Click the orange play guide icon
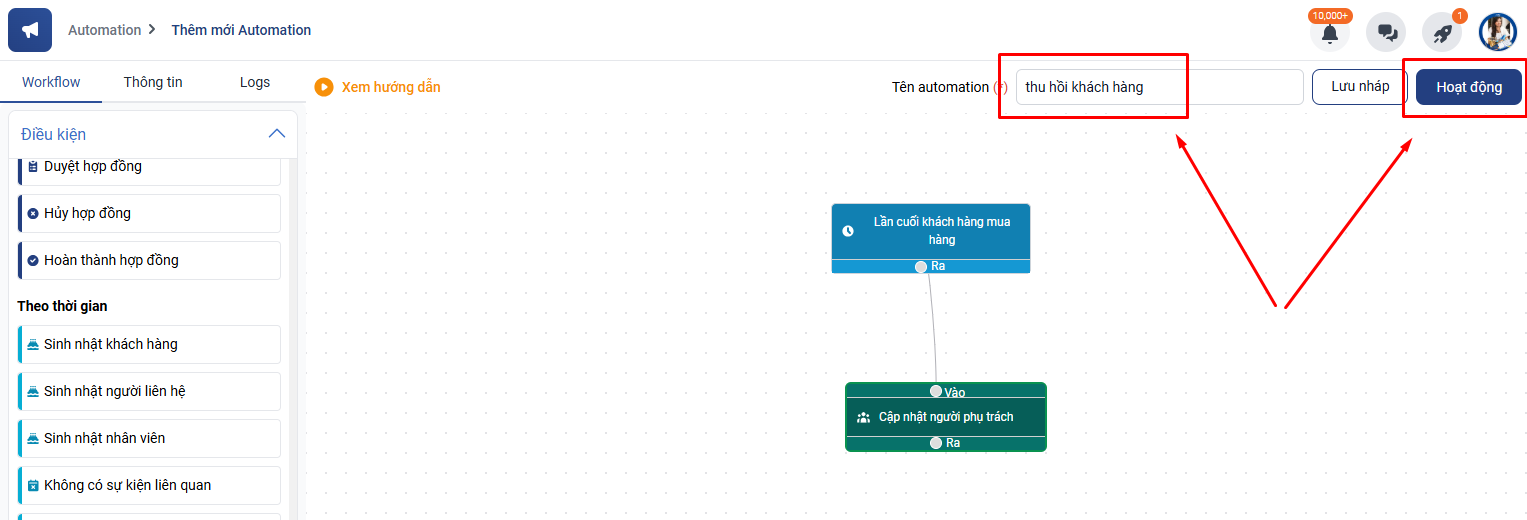Image resolution: width=1527 pixels, height=520 pixels. [324, 87]
